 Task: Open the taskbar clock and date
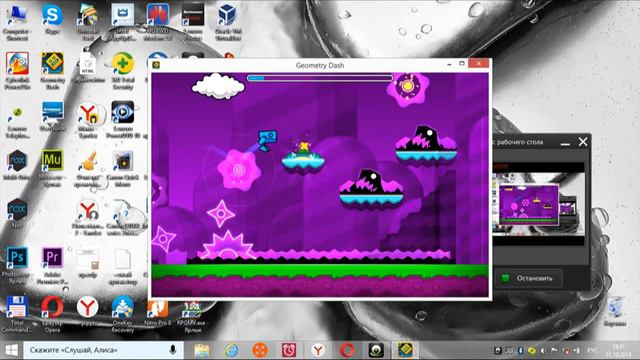pos(618,350)
